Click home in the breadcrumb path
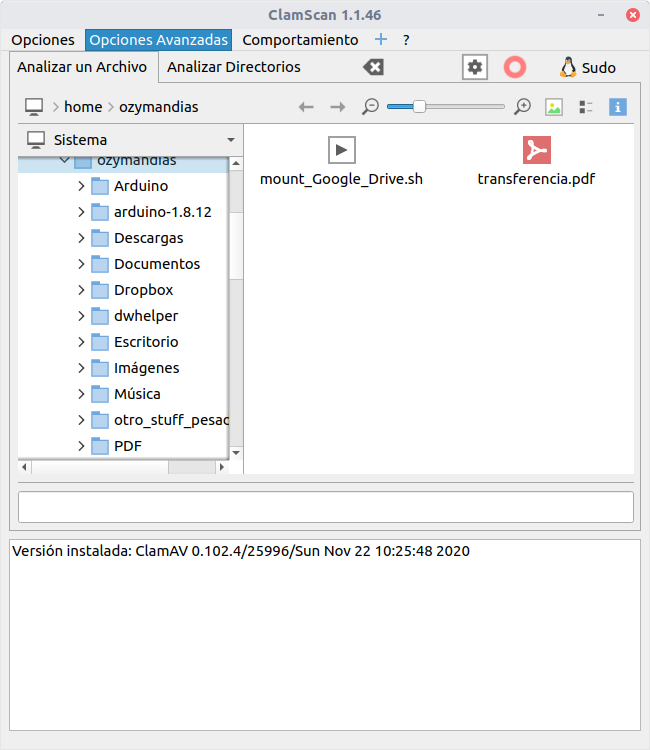This screenshot has height=750, width=650. click(83, 107)
